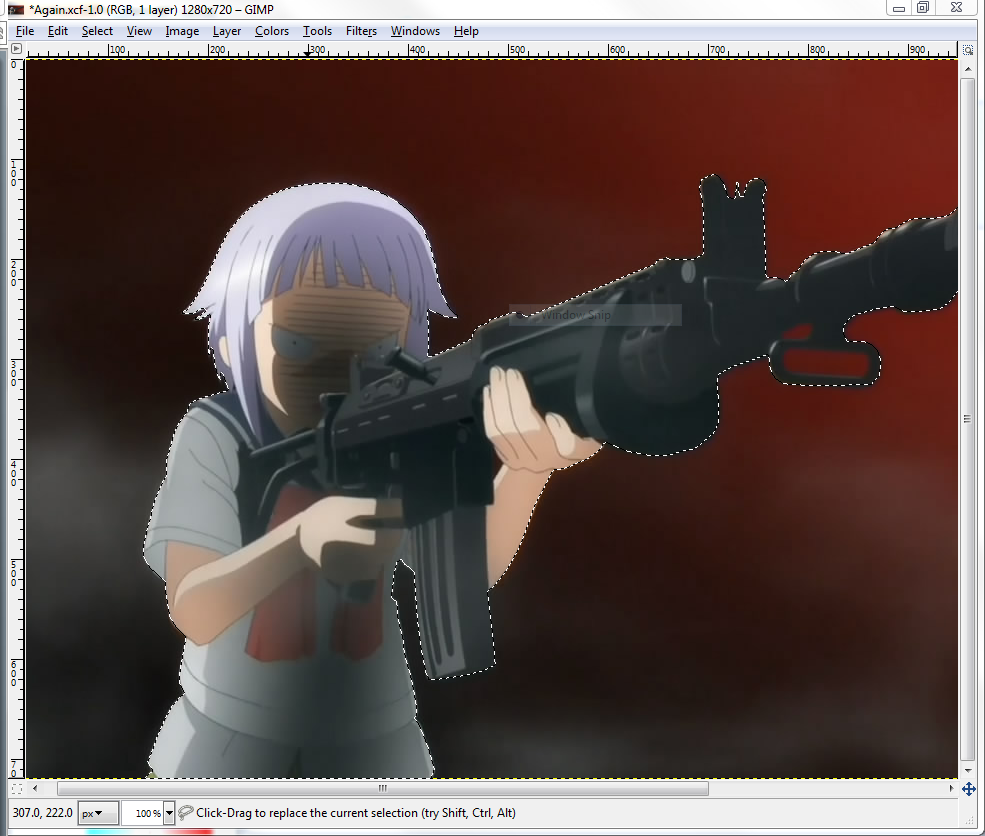Viewport: 985px width, 836px height.
Task: Open the Tools menu
Action: tap(317, 31)
